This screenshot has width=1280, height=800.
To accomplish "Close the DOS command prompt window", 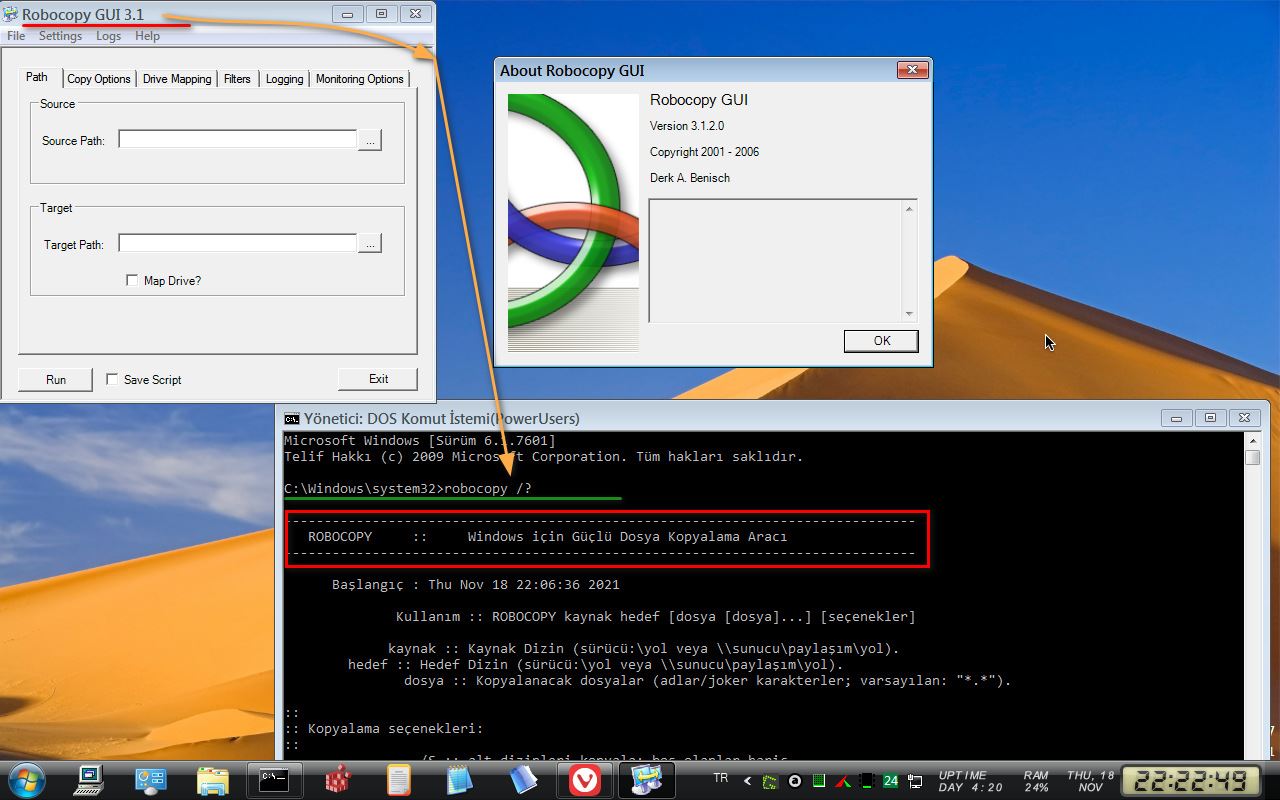I will pyautogui.click(x=1244, y=418).
